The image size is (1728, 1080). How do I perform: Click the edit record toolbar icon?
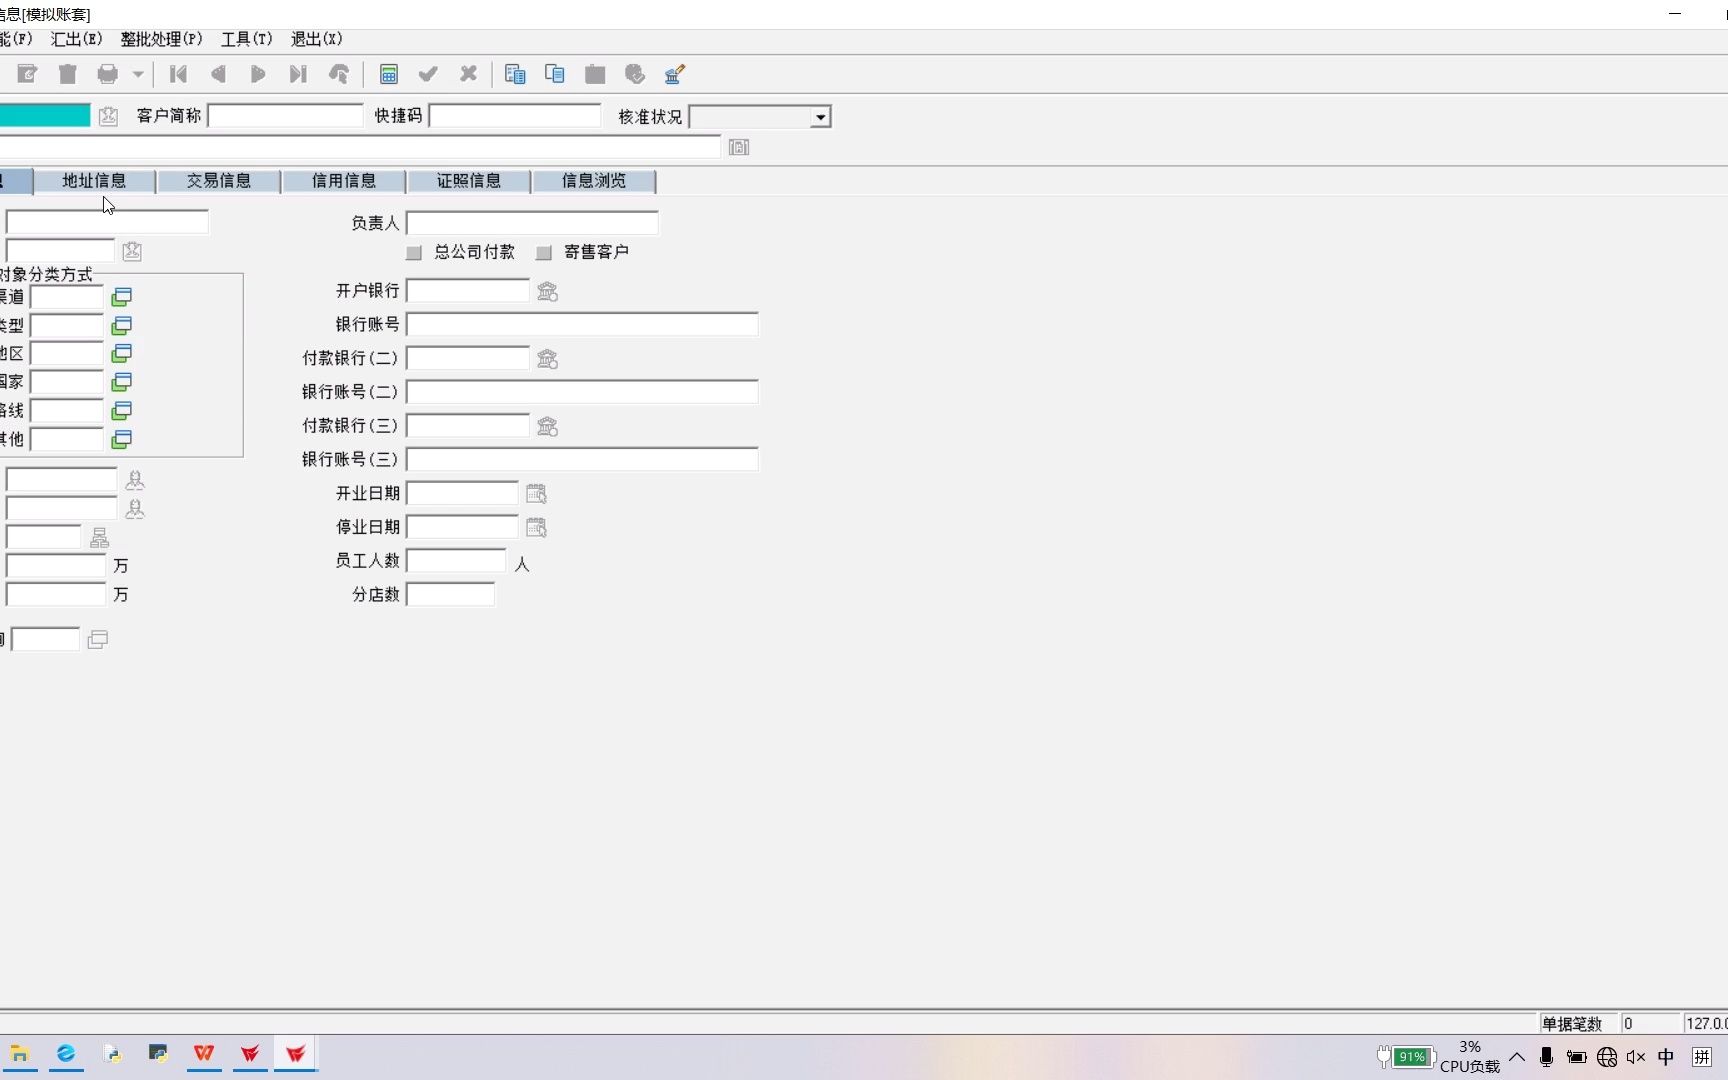click(x=27, y=74)
